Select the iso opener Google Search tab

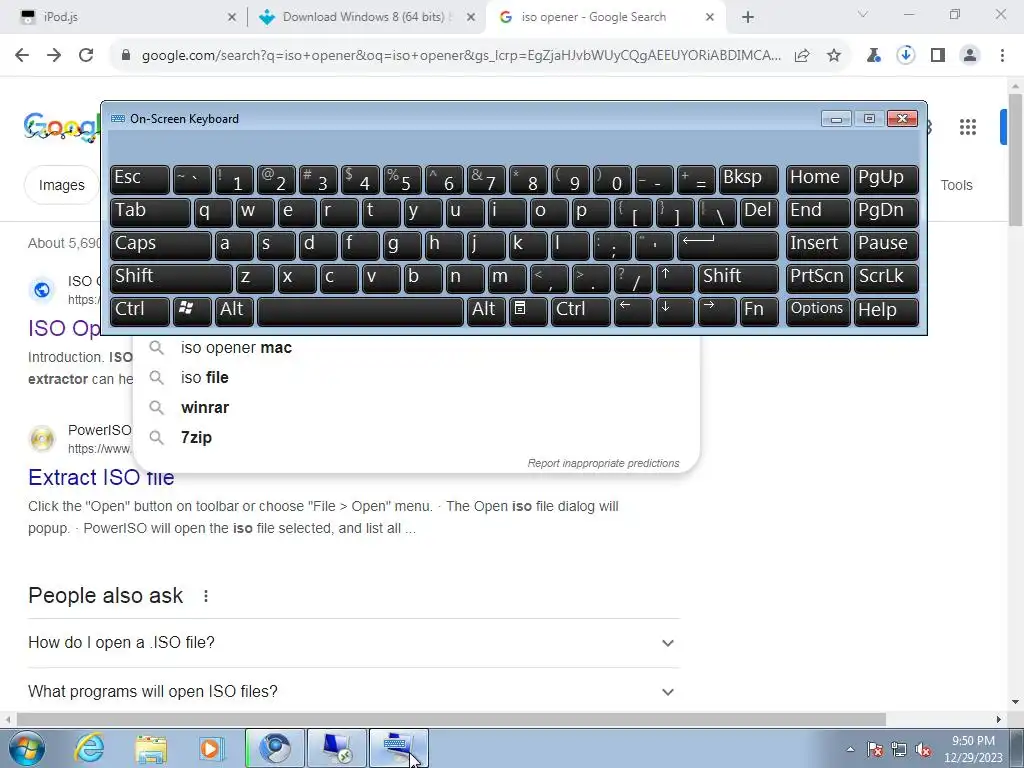point(604,18)
